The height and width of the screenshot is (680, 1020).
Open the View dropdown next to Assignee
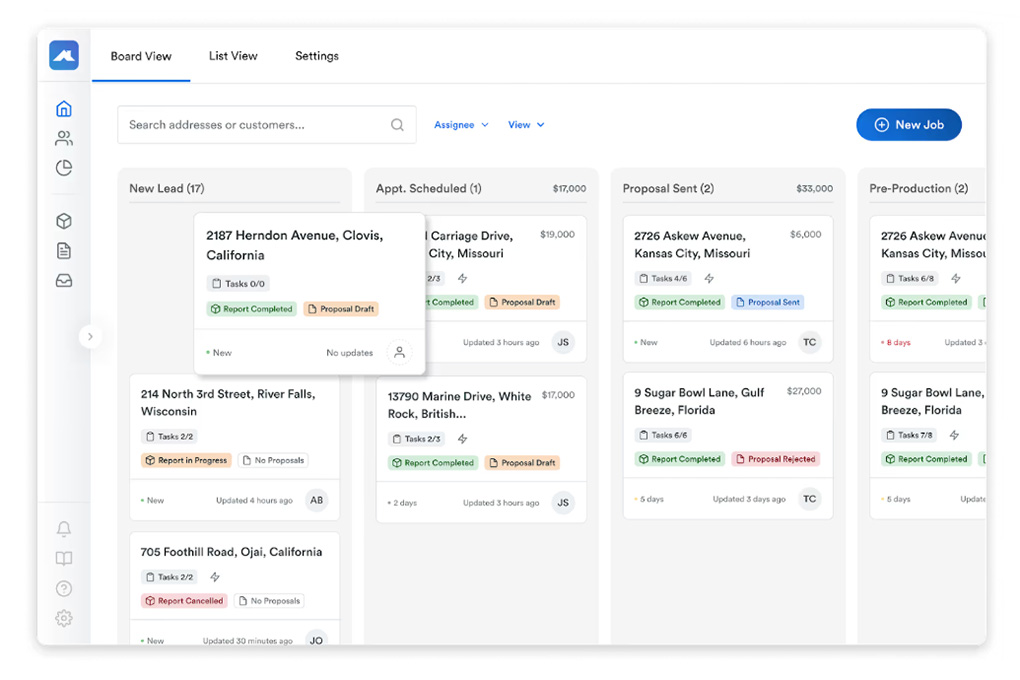coord(526,124)
